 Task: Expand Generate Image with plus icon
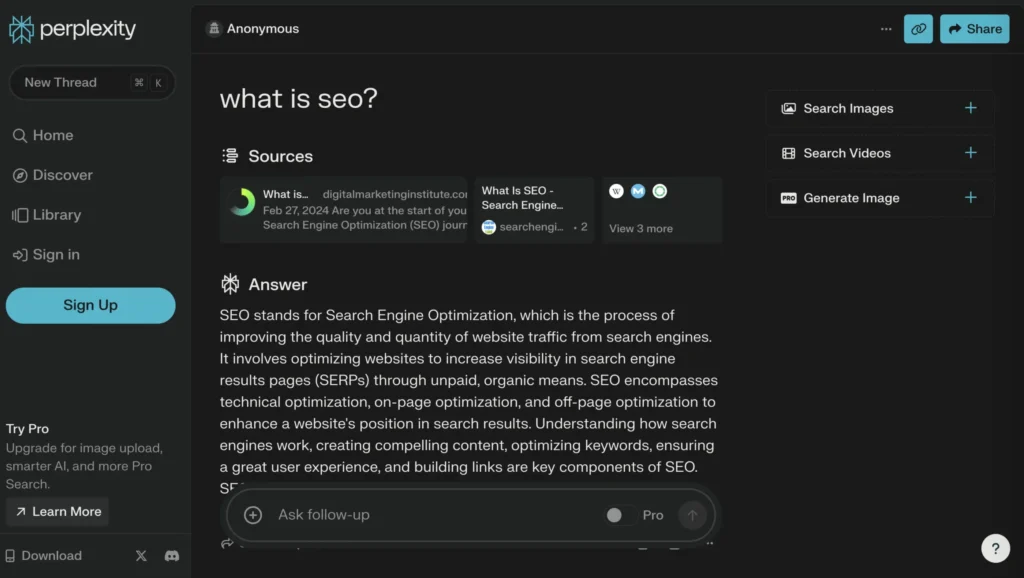(x=970, y=198)
